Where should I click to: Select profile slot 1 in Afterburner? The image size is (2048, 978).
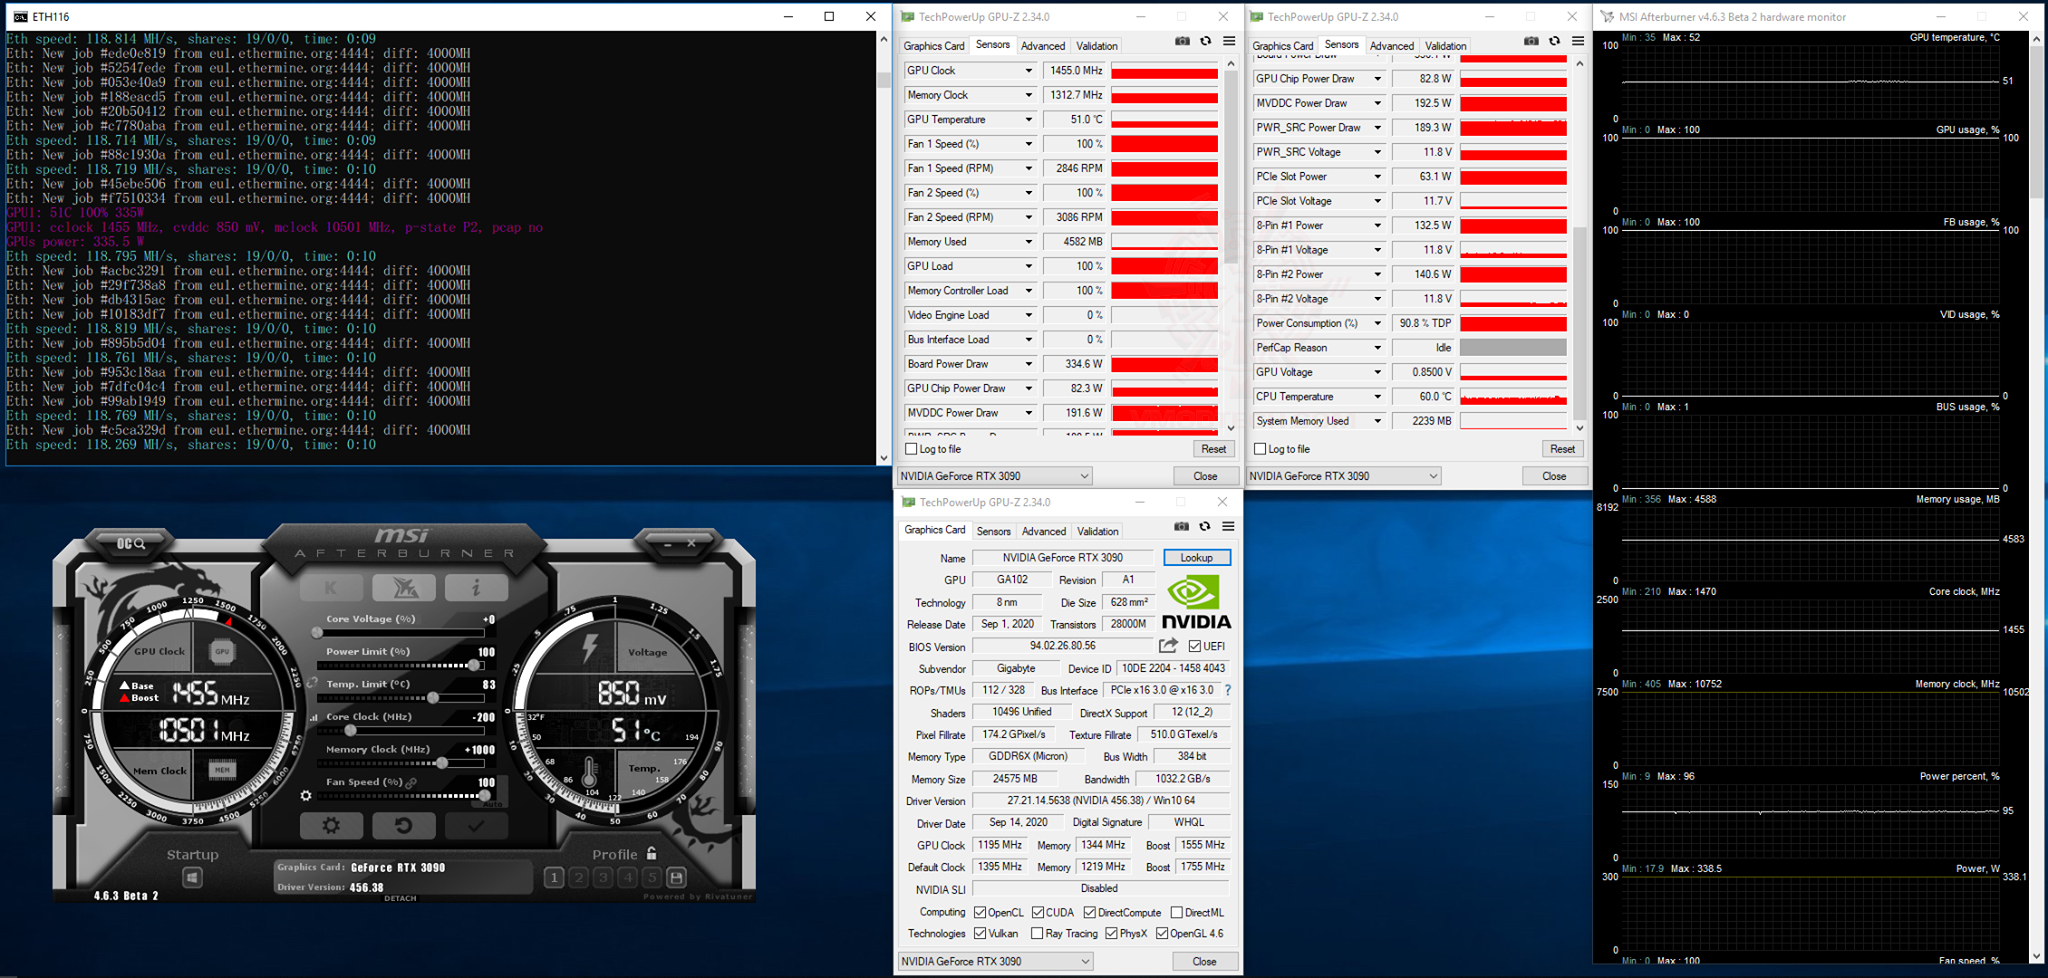point(553,877)
